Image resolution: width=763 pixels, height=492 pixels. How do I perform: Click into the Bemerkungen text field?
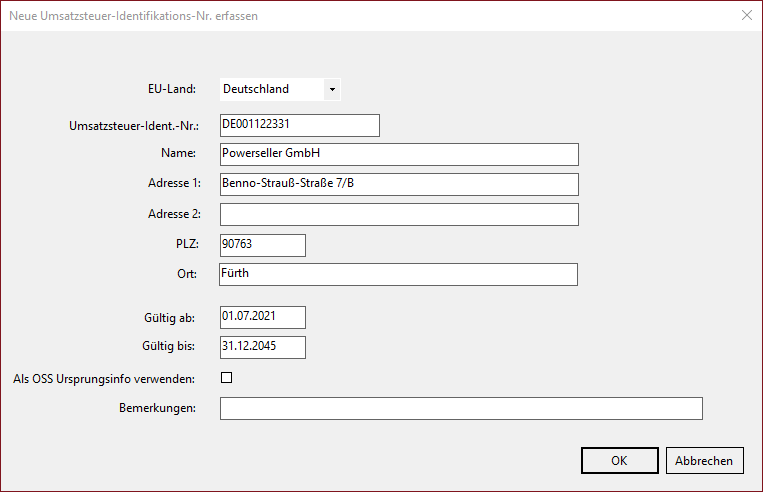coord(461,408)
